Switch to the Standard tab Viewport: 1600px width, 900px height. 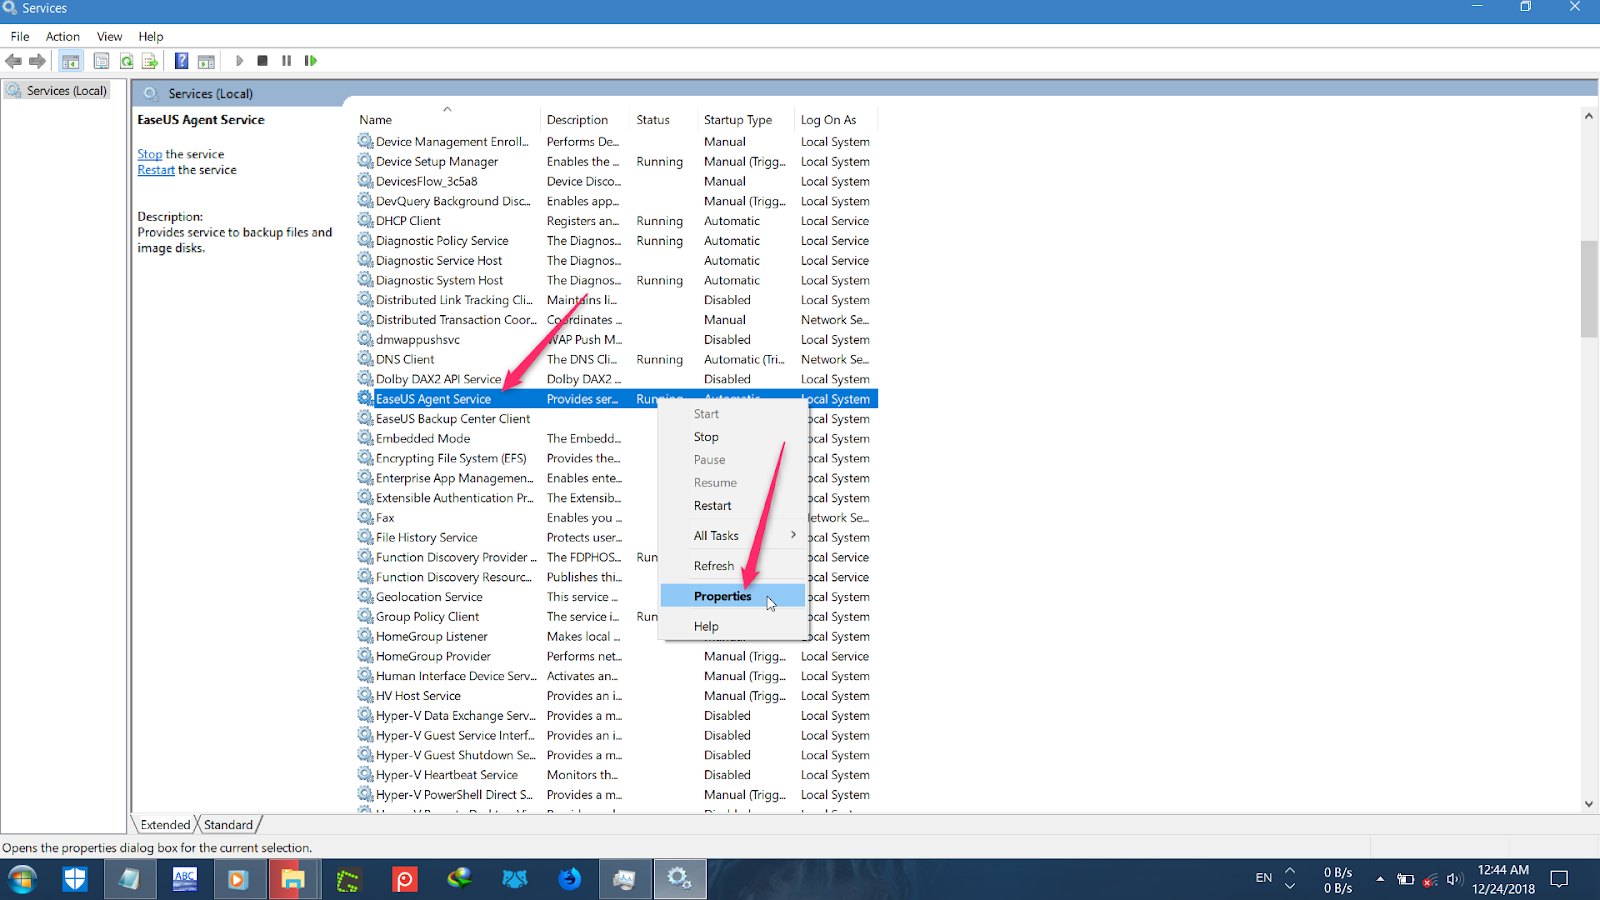coord(228,825)
